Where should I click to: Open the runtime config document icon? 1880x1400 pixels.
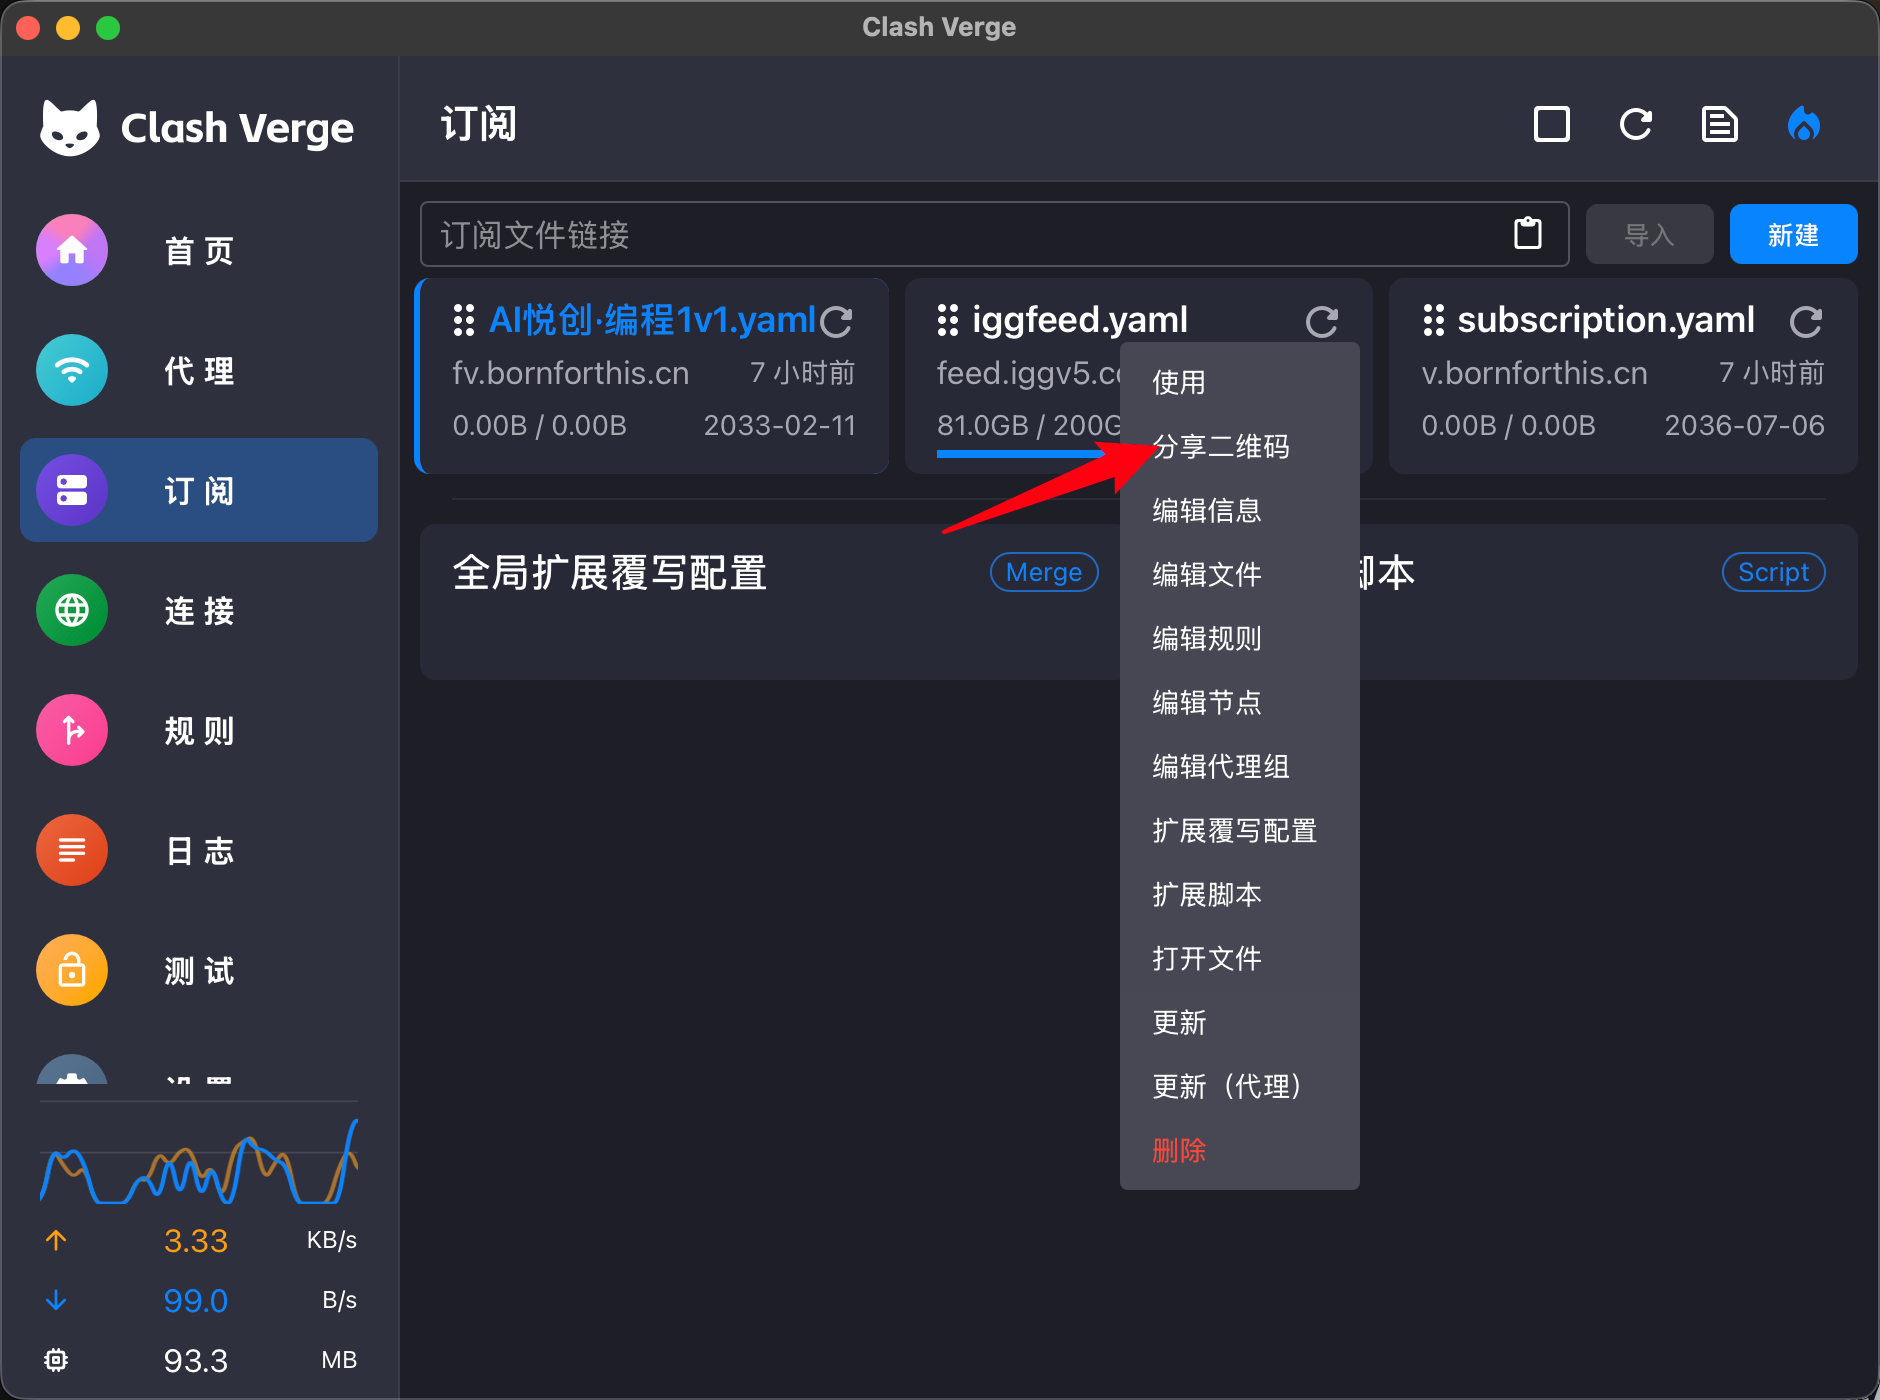(1720, 125)
